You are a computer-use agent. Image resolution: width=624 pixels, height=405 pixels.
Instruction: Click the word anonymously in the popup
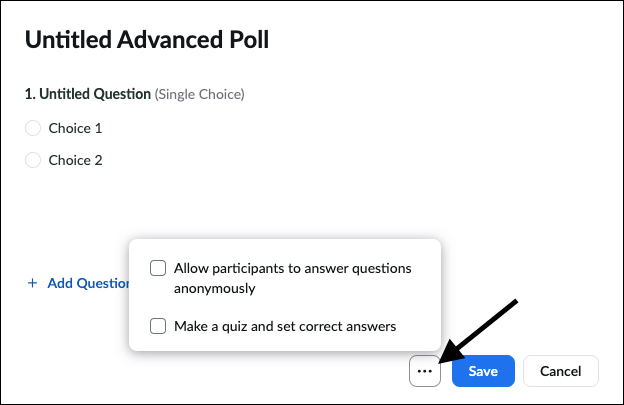click(214, 289)
